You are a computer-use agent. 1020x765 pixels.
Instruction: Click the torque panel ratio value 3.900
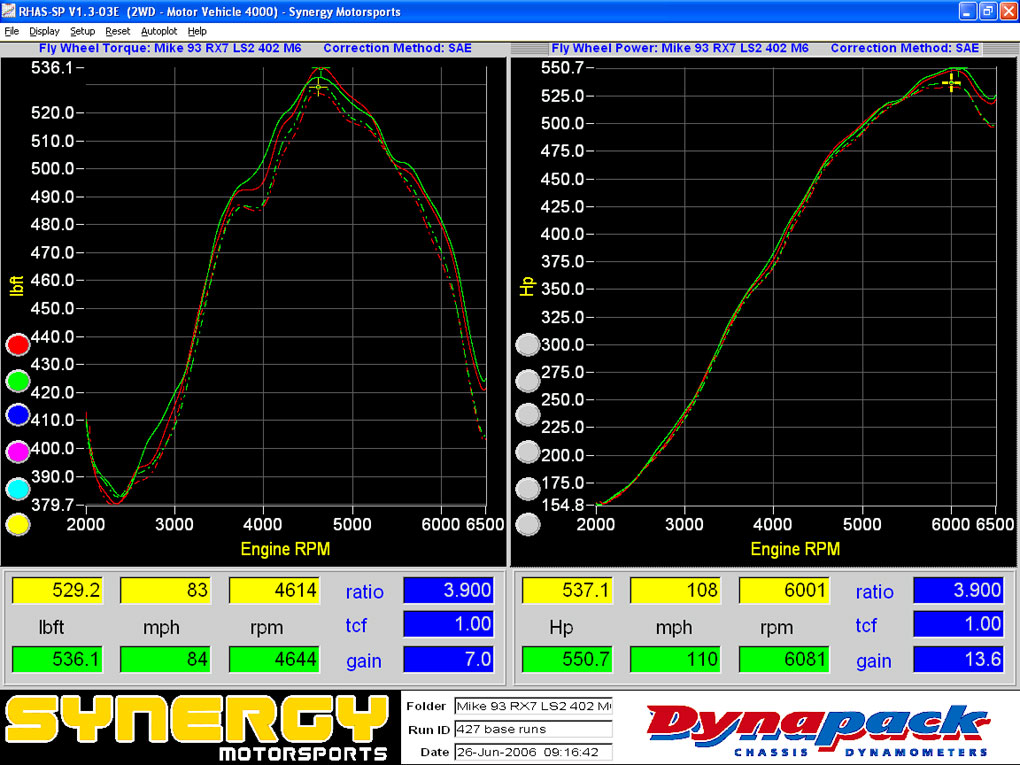tap(448, 591)
